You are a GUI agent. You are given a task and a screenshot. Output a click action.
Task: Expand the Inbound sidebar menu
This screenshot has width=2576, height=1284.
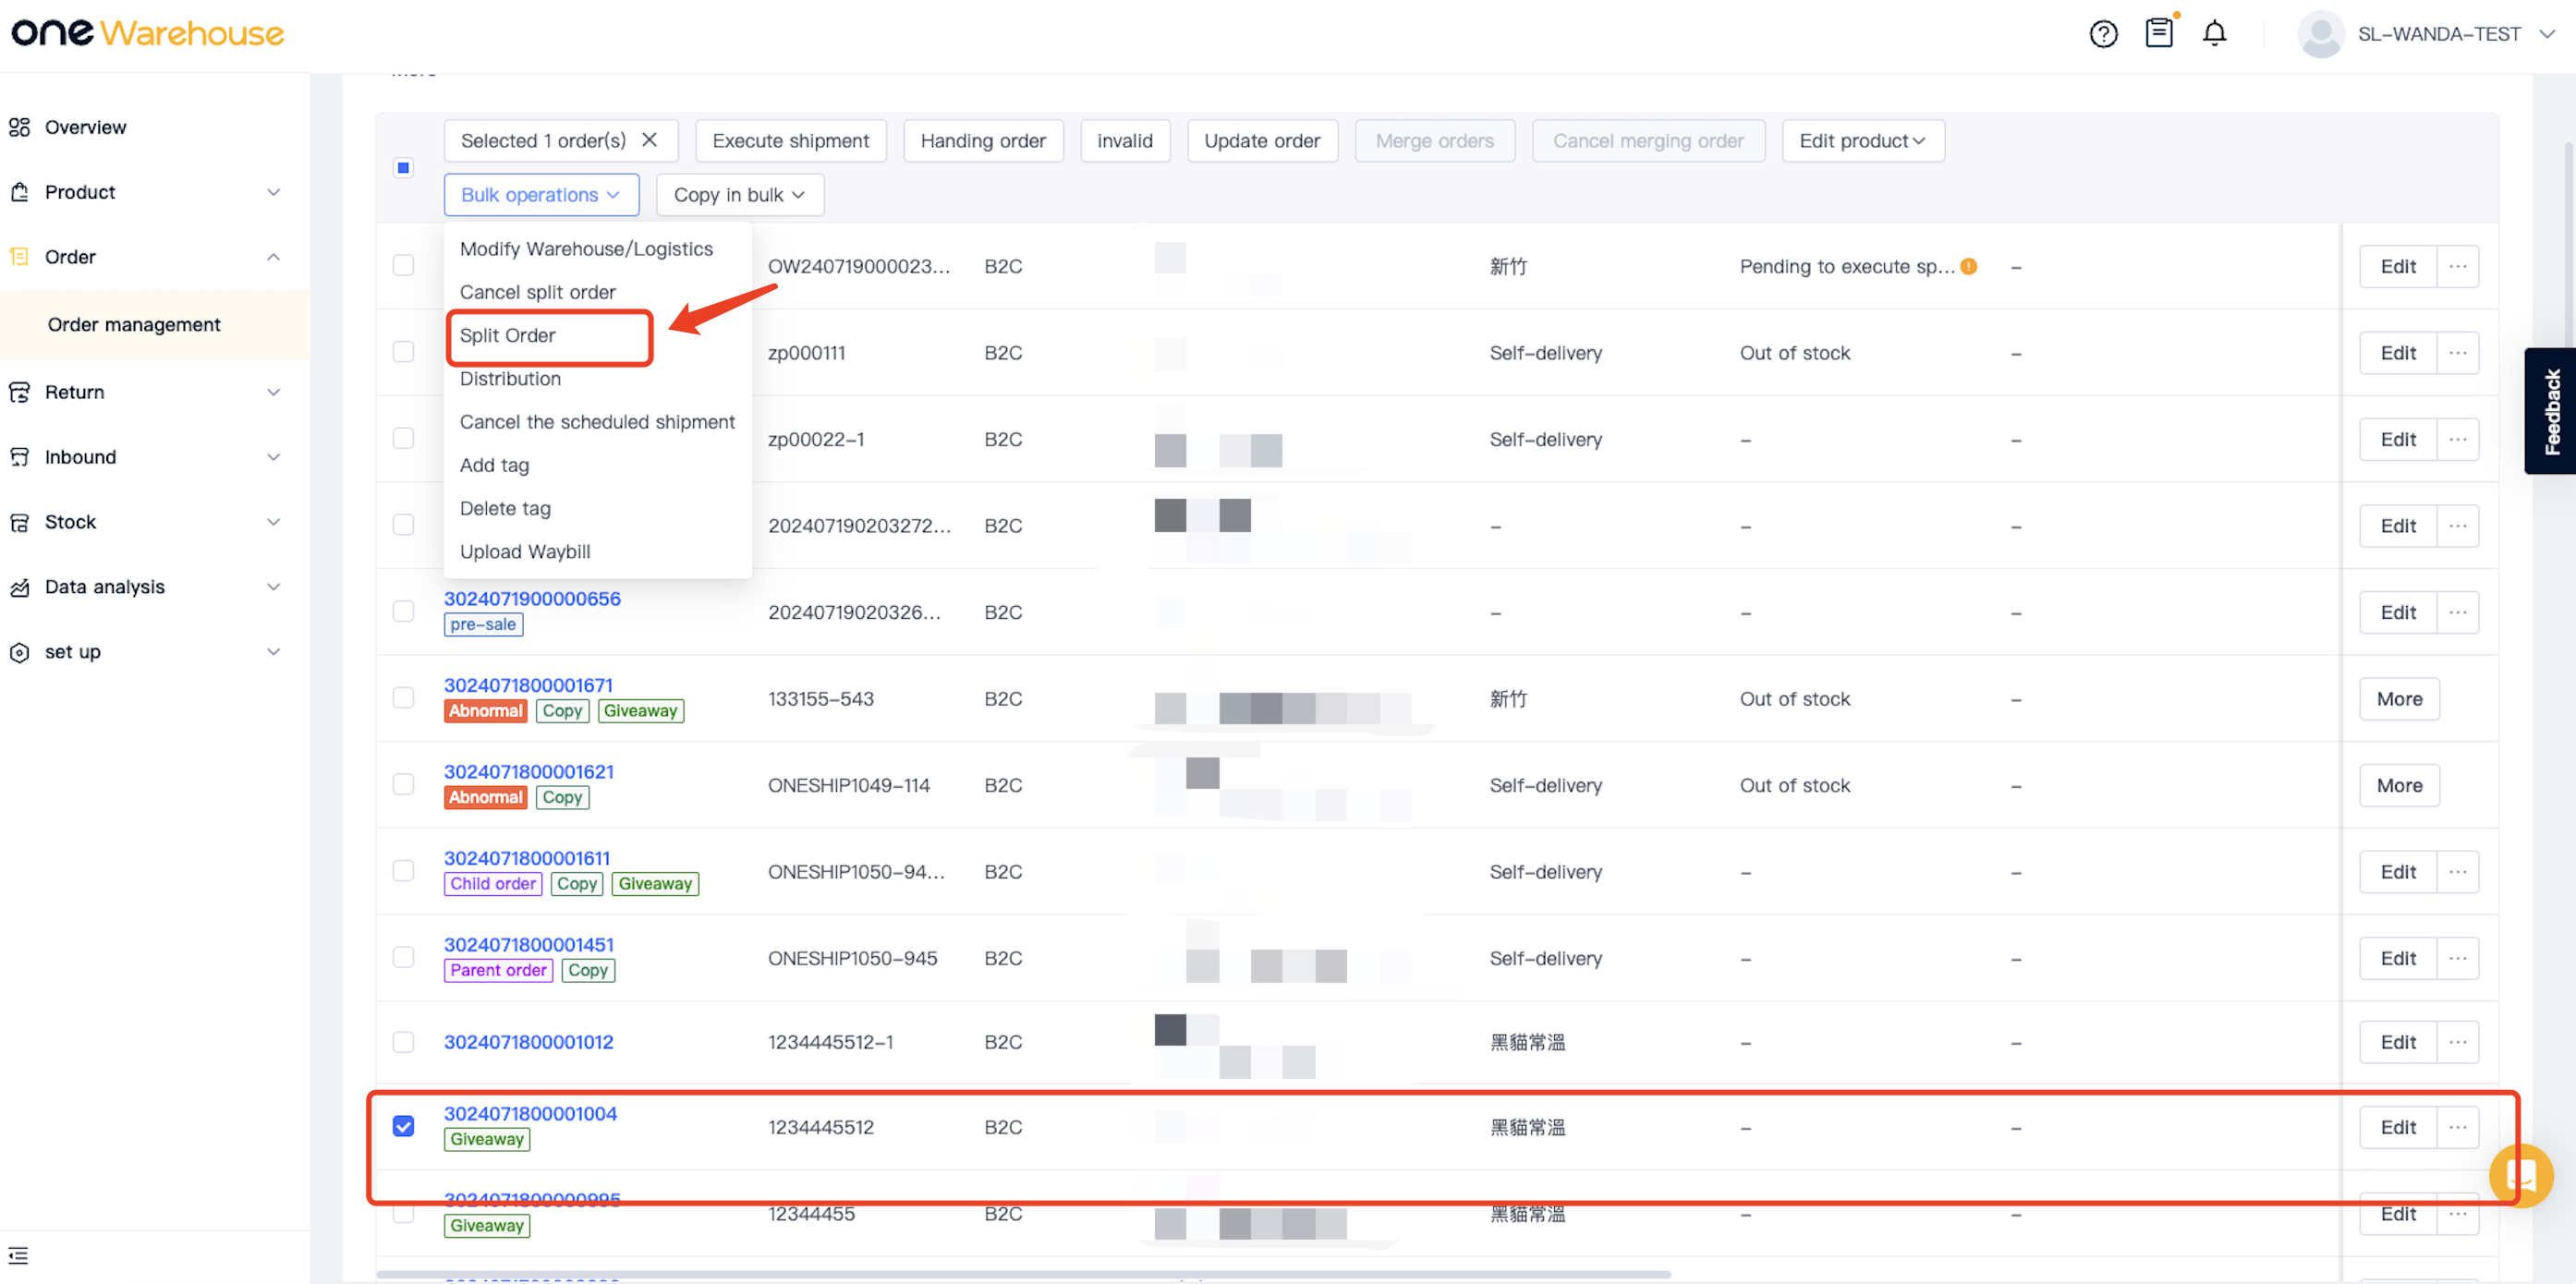(273, 457)
